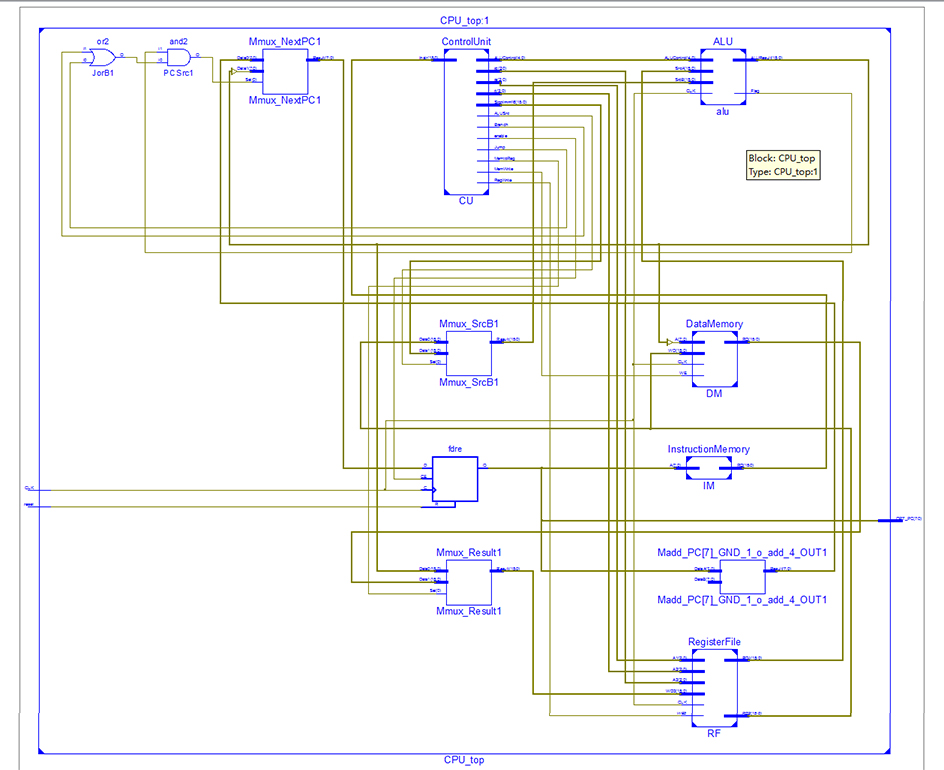944x770 pixels.
Task: Click the CPU_top label at bottom
Action: click(x=464, y=760)
